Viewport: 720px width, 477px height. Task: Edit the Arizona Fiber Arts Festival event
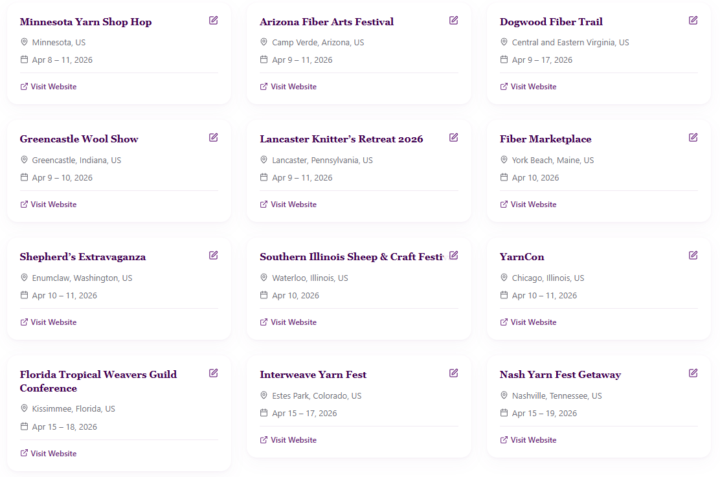(454, 20)
